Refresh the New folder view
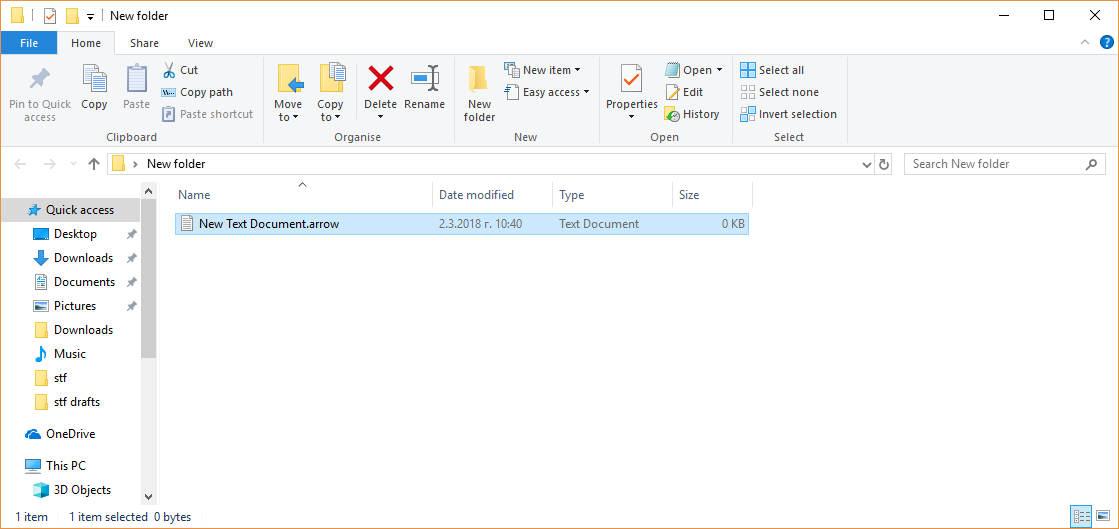This screenshot has height=529, width=1119. click(x=884, y=164)
